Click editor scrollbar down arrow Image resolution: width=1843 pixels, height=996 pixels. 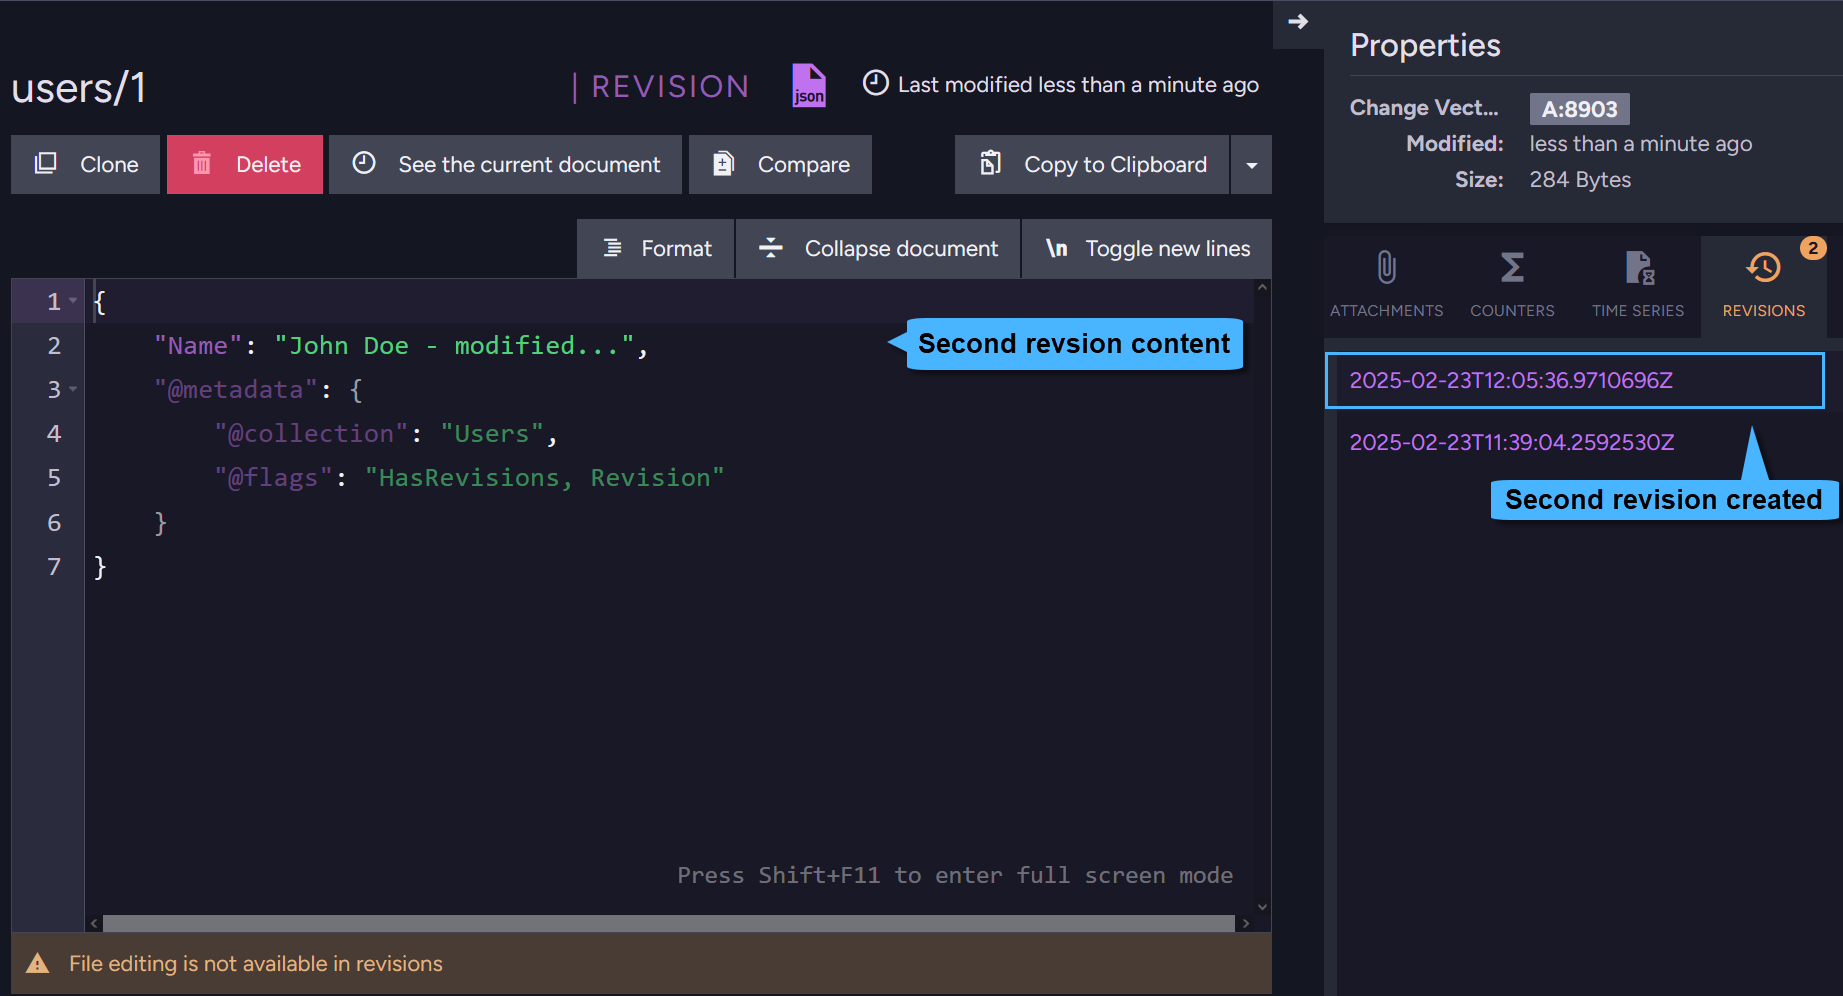[x=1262, y=907]
